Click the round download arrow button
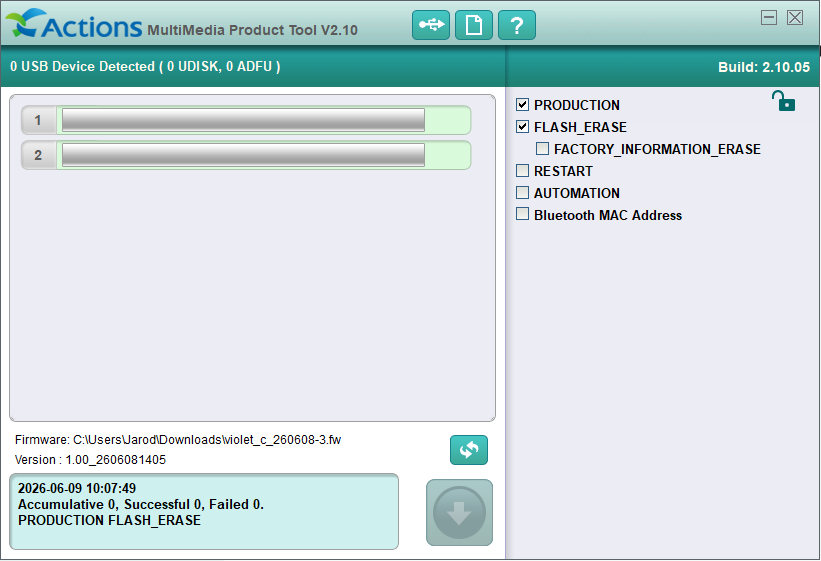 pos(459,512)
